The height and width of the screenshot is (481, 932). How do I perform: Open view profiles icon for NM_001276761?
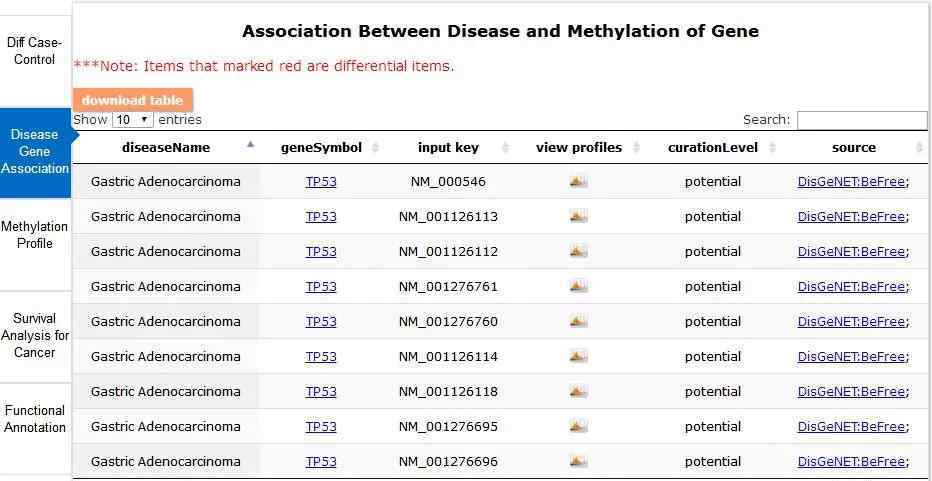[578, 287]
